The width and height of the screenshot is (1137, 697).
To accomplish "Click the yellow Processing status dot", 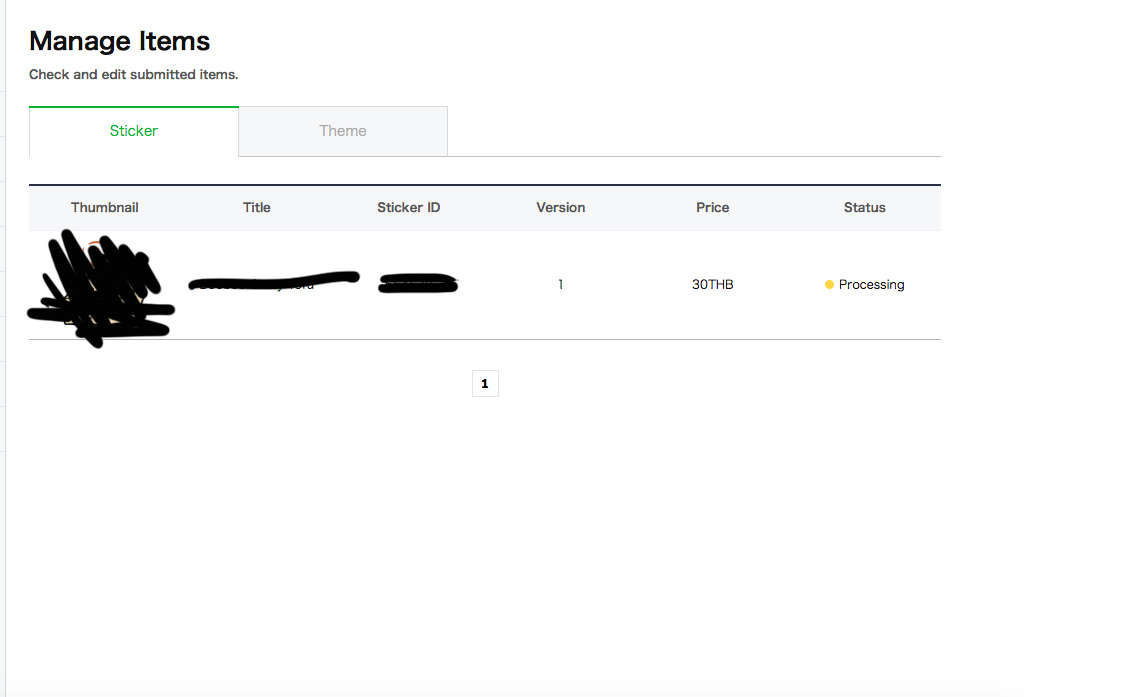I will pyautogui.click(x=829, y=284).
